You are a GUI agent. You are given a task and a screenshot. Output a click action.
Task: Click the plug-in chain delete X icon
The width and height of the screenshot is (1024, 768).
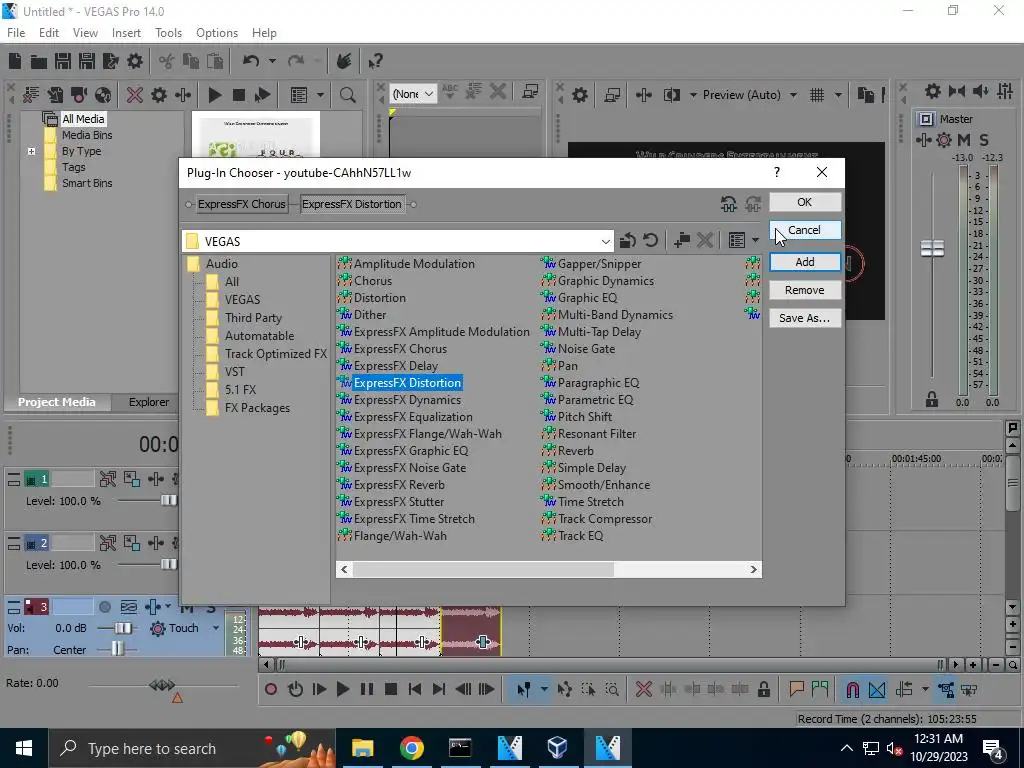click(704, 240)
